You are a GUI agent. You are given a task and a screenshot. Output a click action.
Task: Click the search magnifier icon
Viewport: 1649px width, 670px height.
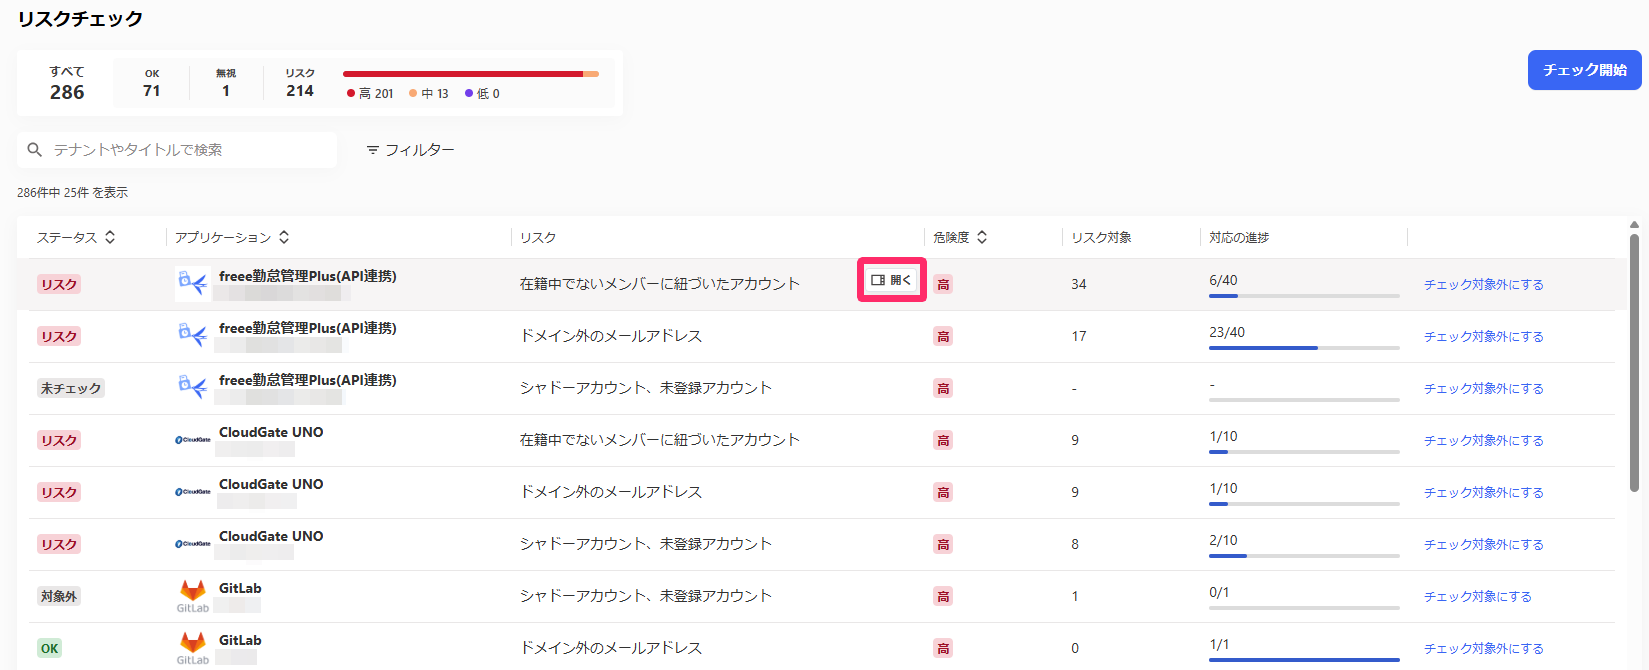(x=35, y=150)
